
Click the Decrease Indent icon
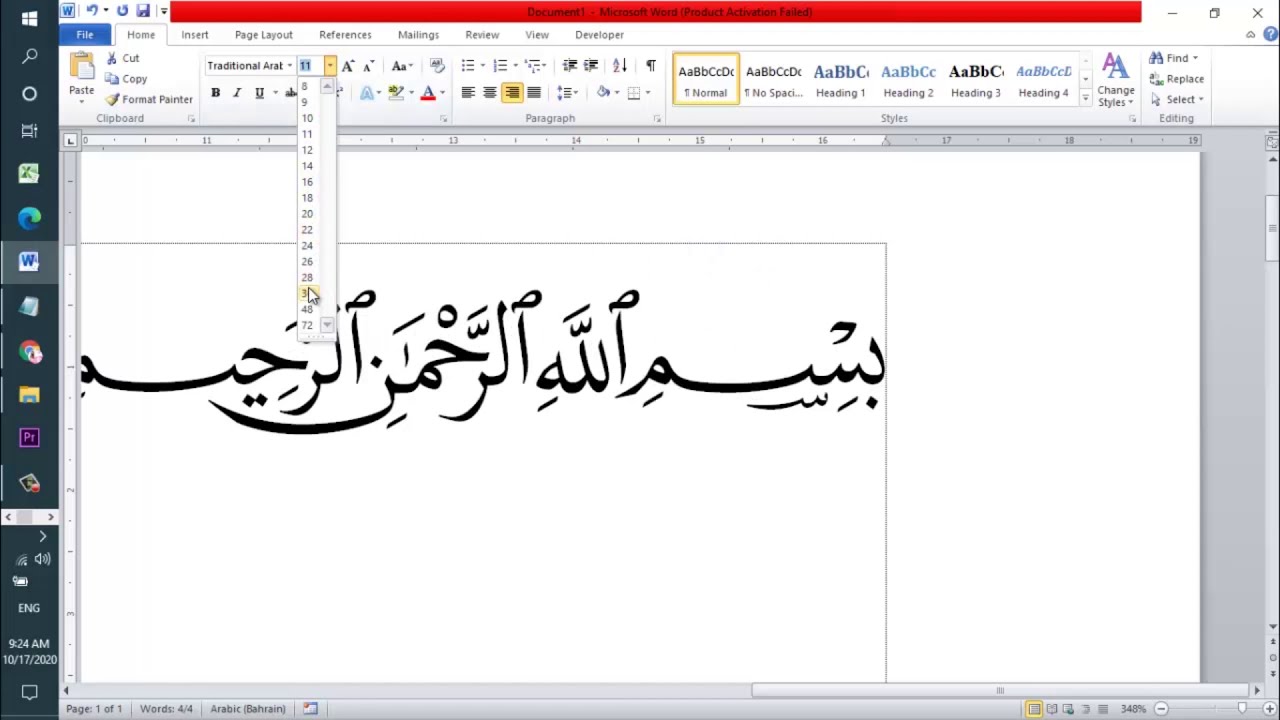(x=570, y=66)
